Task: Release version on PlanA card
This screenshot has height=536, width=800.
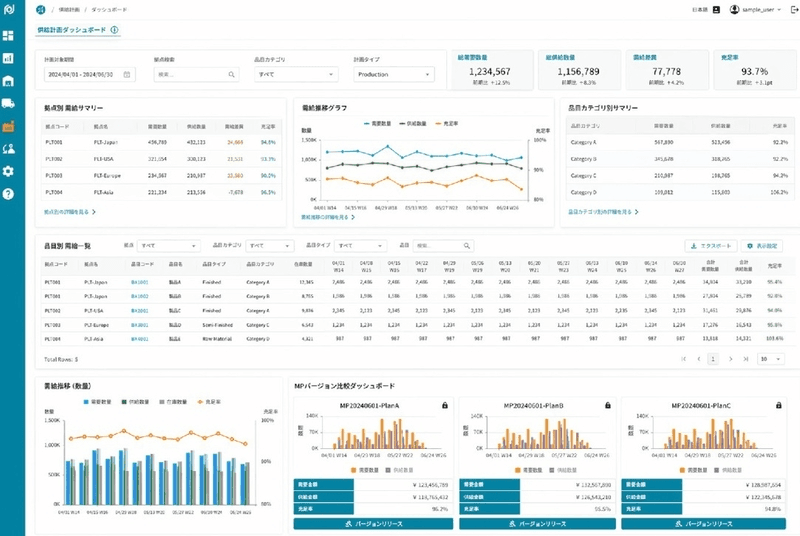Action: [x=373, y=524]
